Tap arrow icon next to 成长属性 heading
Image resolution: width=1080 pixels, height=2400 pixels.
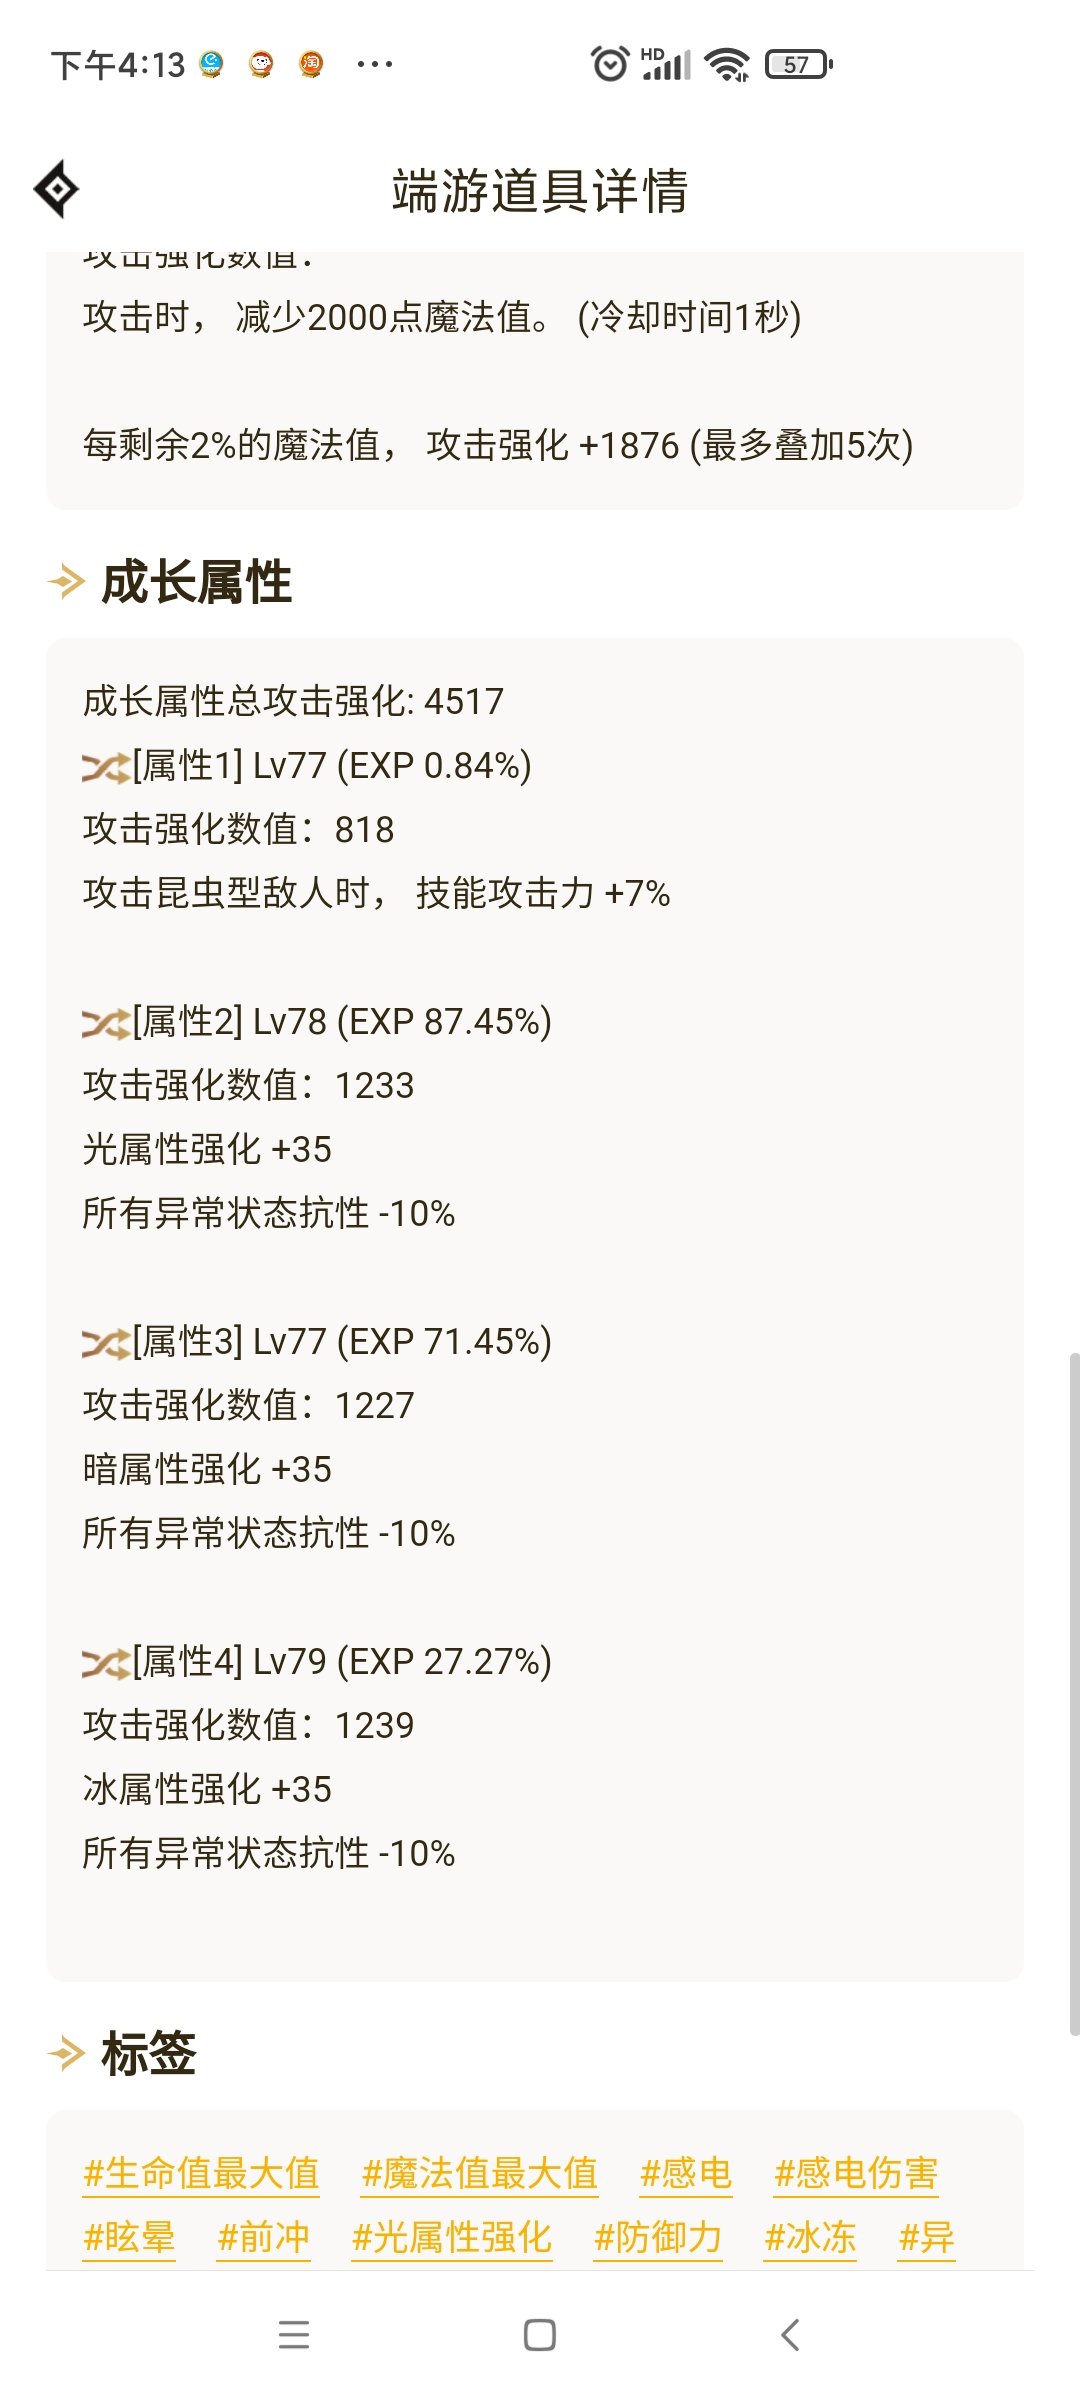66,581
